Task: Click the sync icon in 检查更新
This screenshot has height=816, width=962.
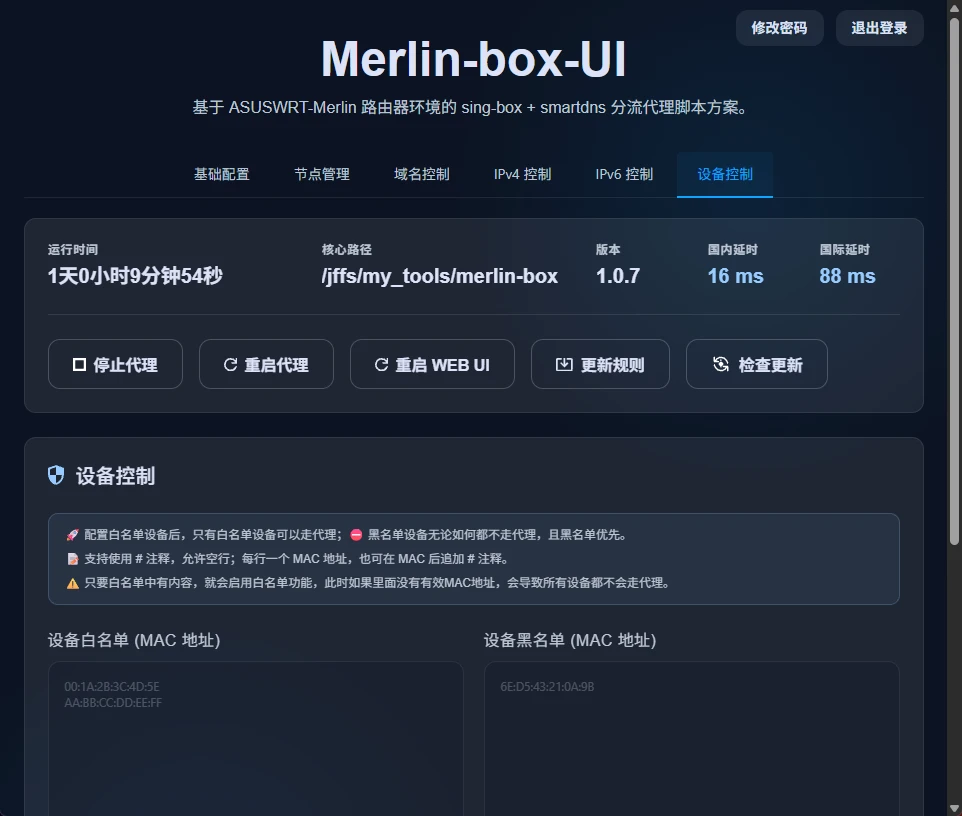Action: coord(721,364)
